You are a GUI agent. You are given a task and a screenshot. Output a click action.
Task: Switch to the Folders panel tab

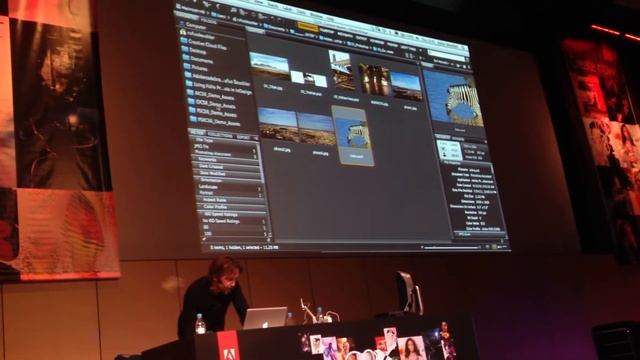(x=209, y=21)
